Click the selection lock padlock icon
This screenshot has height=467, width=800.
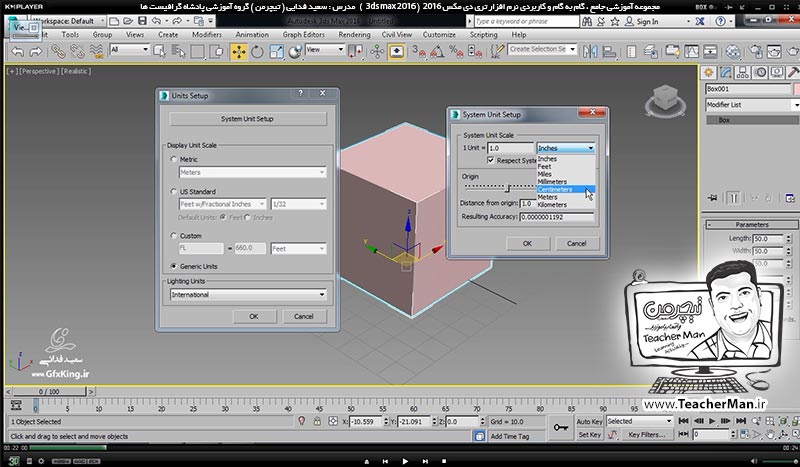click(x=317, y=422)
